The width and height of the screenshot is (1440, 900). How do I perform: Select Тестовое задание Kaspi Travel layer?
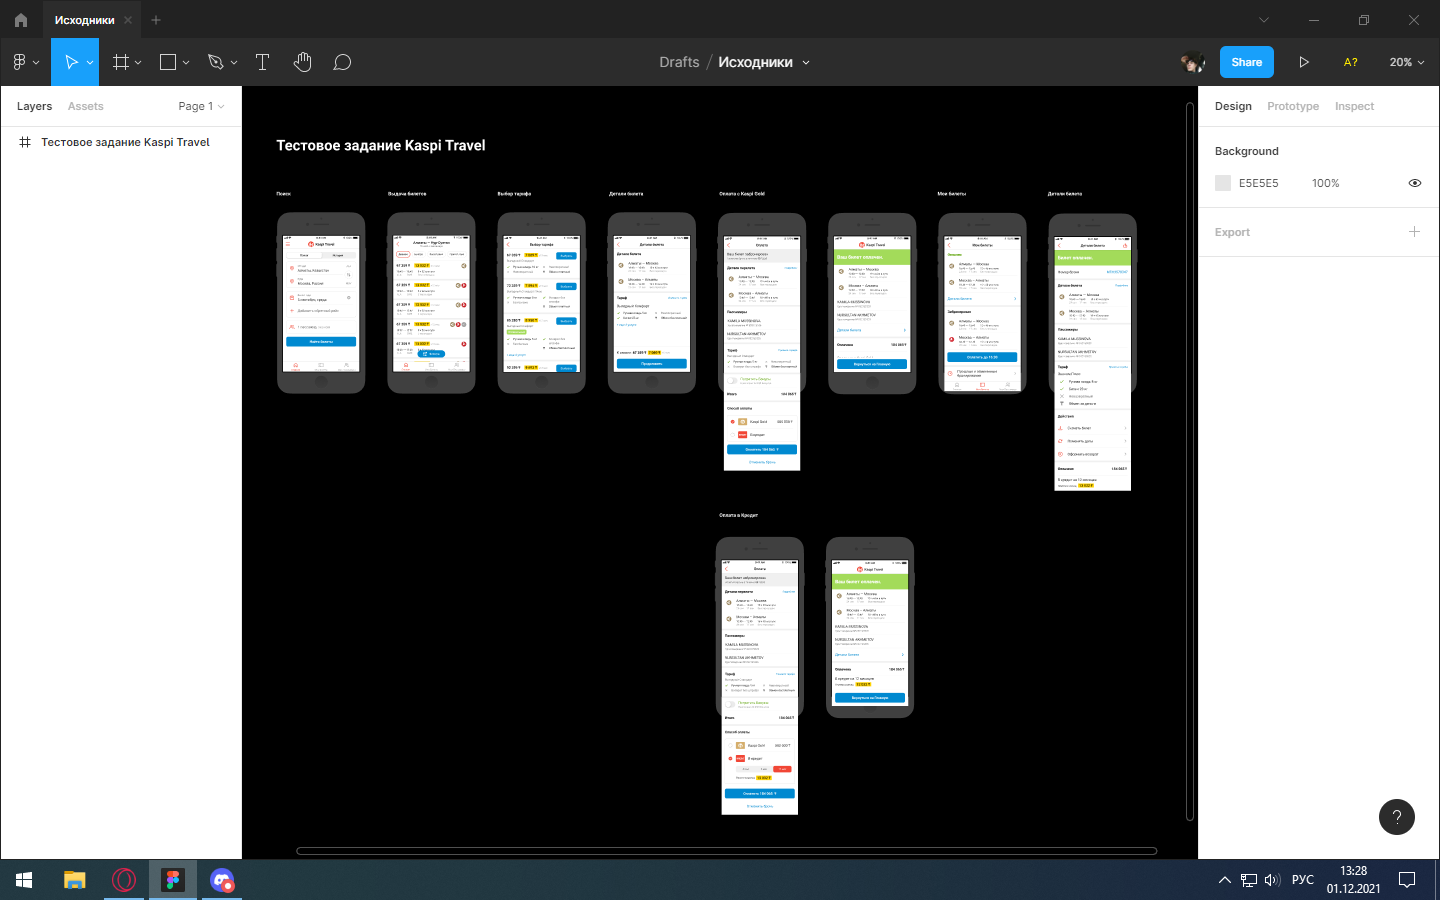click(x=120, y=142)
